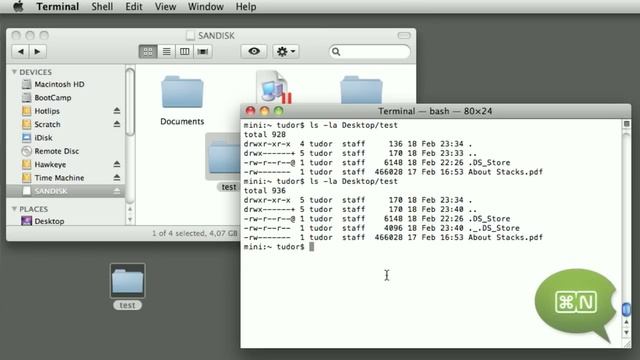The height and width of the screenshot is (360, 640).
Task: Select the computer file icon in SANDISK
Action: click(273, 87)
